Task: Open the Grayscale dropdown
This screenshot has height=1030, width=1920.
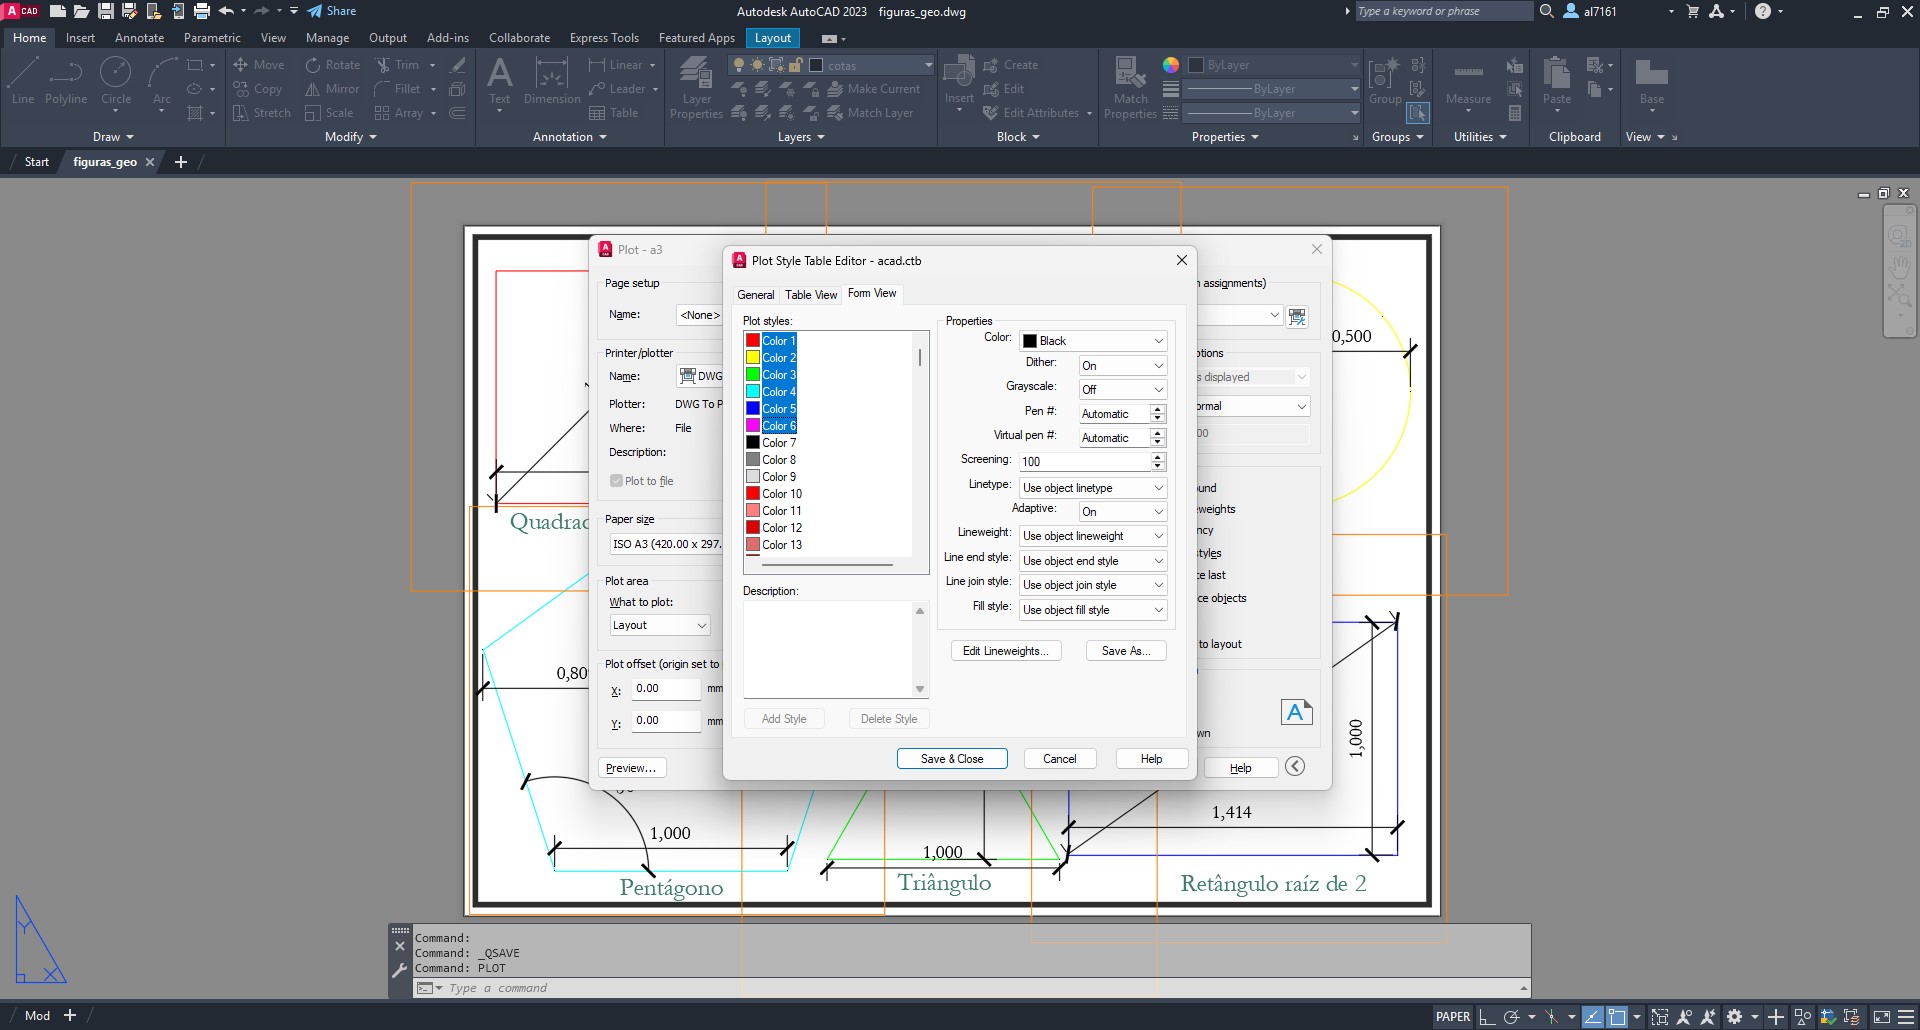Action: click(1123, 390)
